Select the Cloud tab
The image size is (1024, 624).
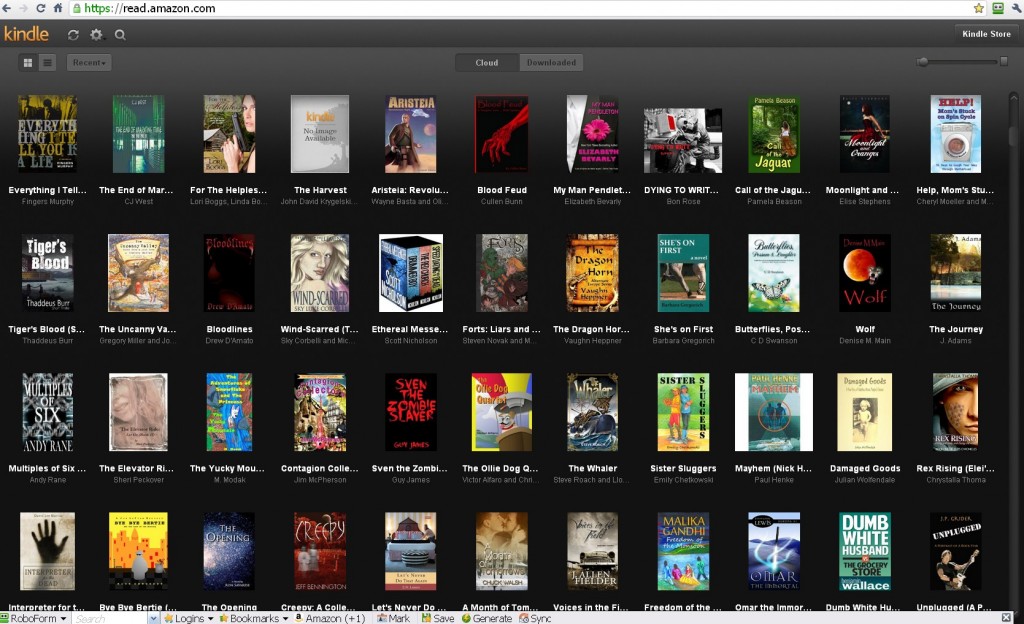(x=487, y=63)
